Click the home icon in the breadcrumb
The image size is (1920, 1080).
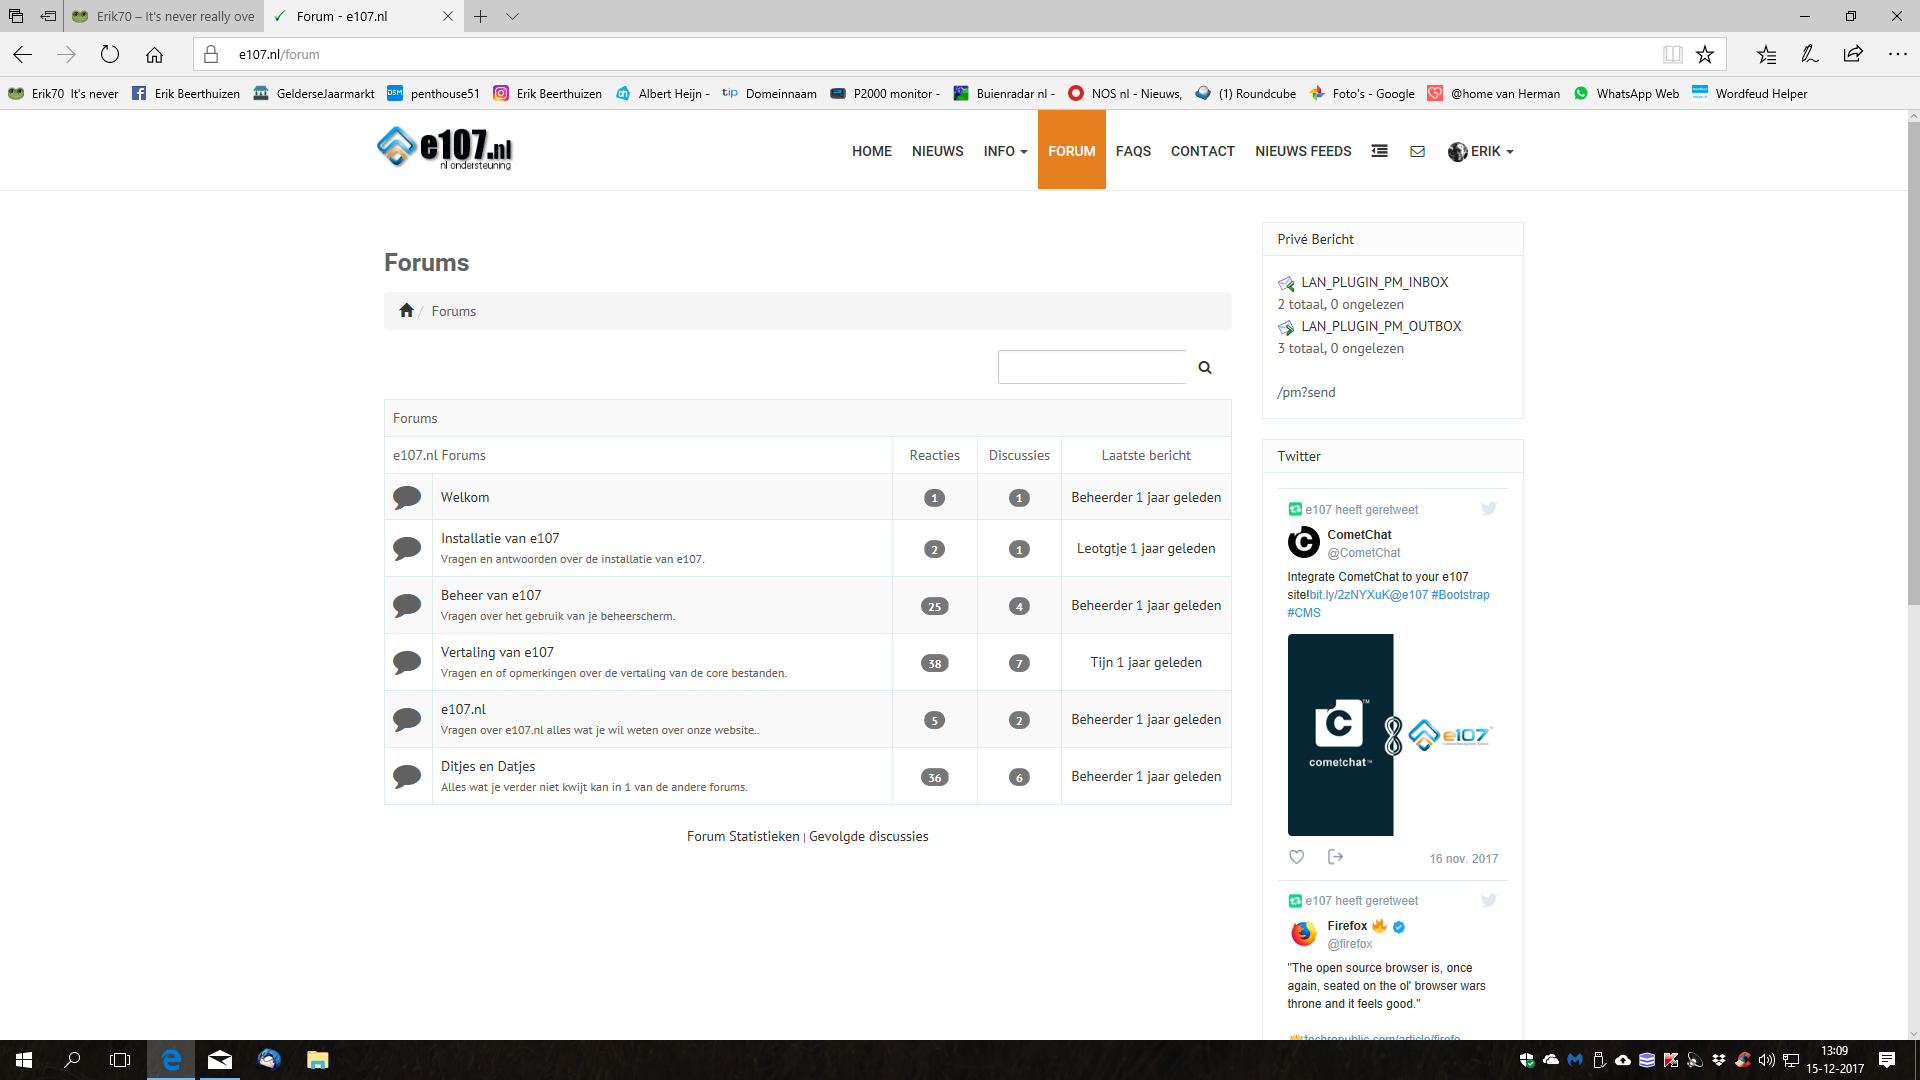click(406, 310)
